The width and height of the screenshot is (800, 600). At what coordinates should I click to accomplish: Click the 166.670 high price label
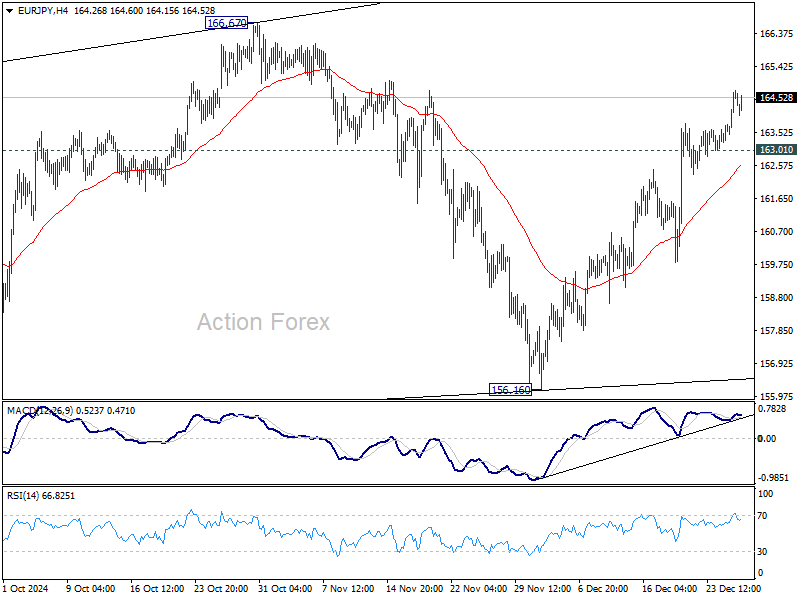[227, 23]
